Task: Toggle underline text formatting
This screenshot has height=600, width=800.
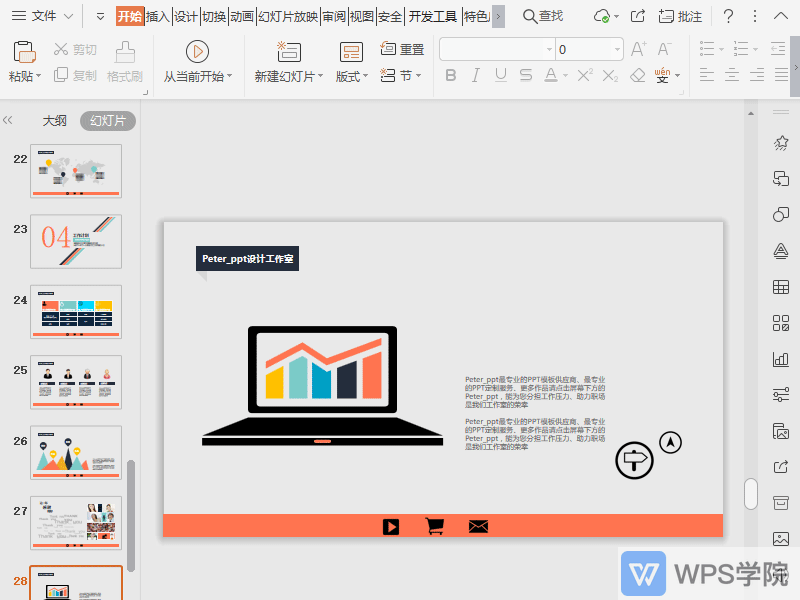Action: (500, 76)
